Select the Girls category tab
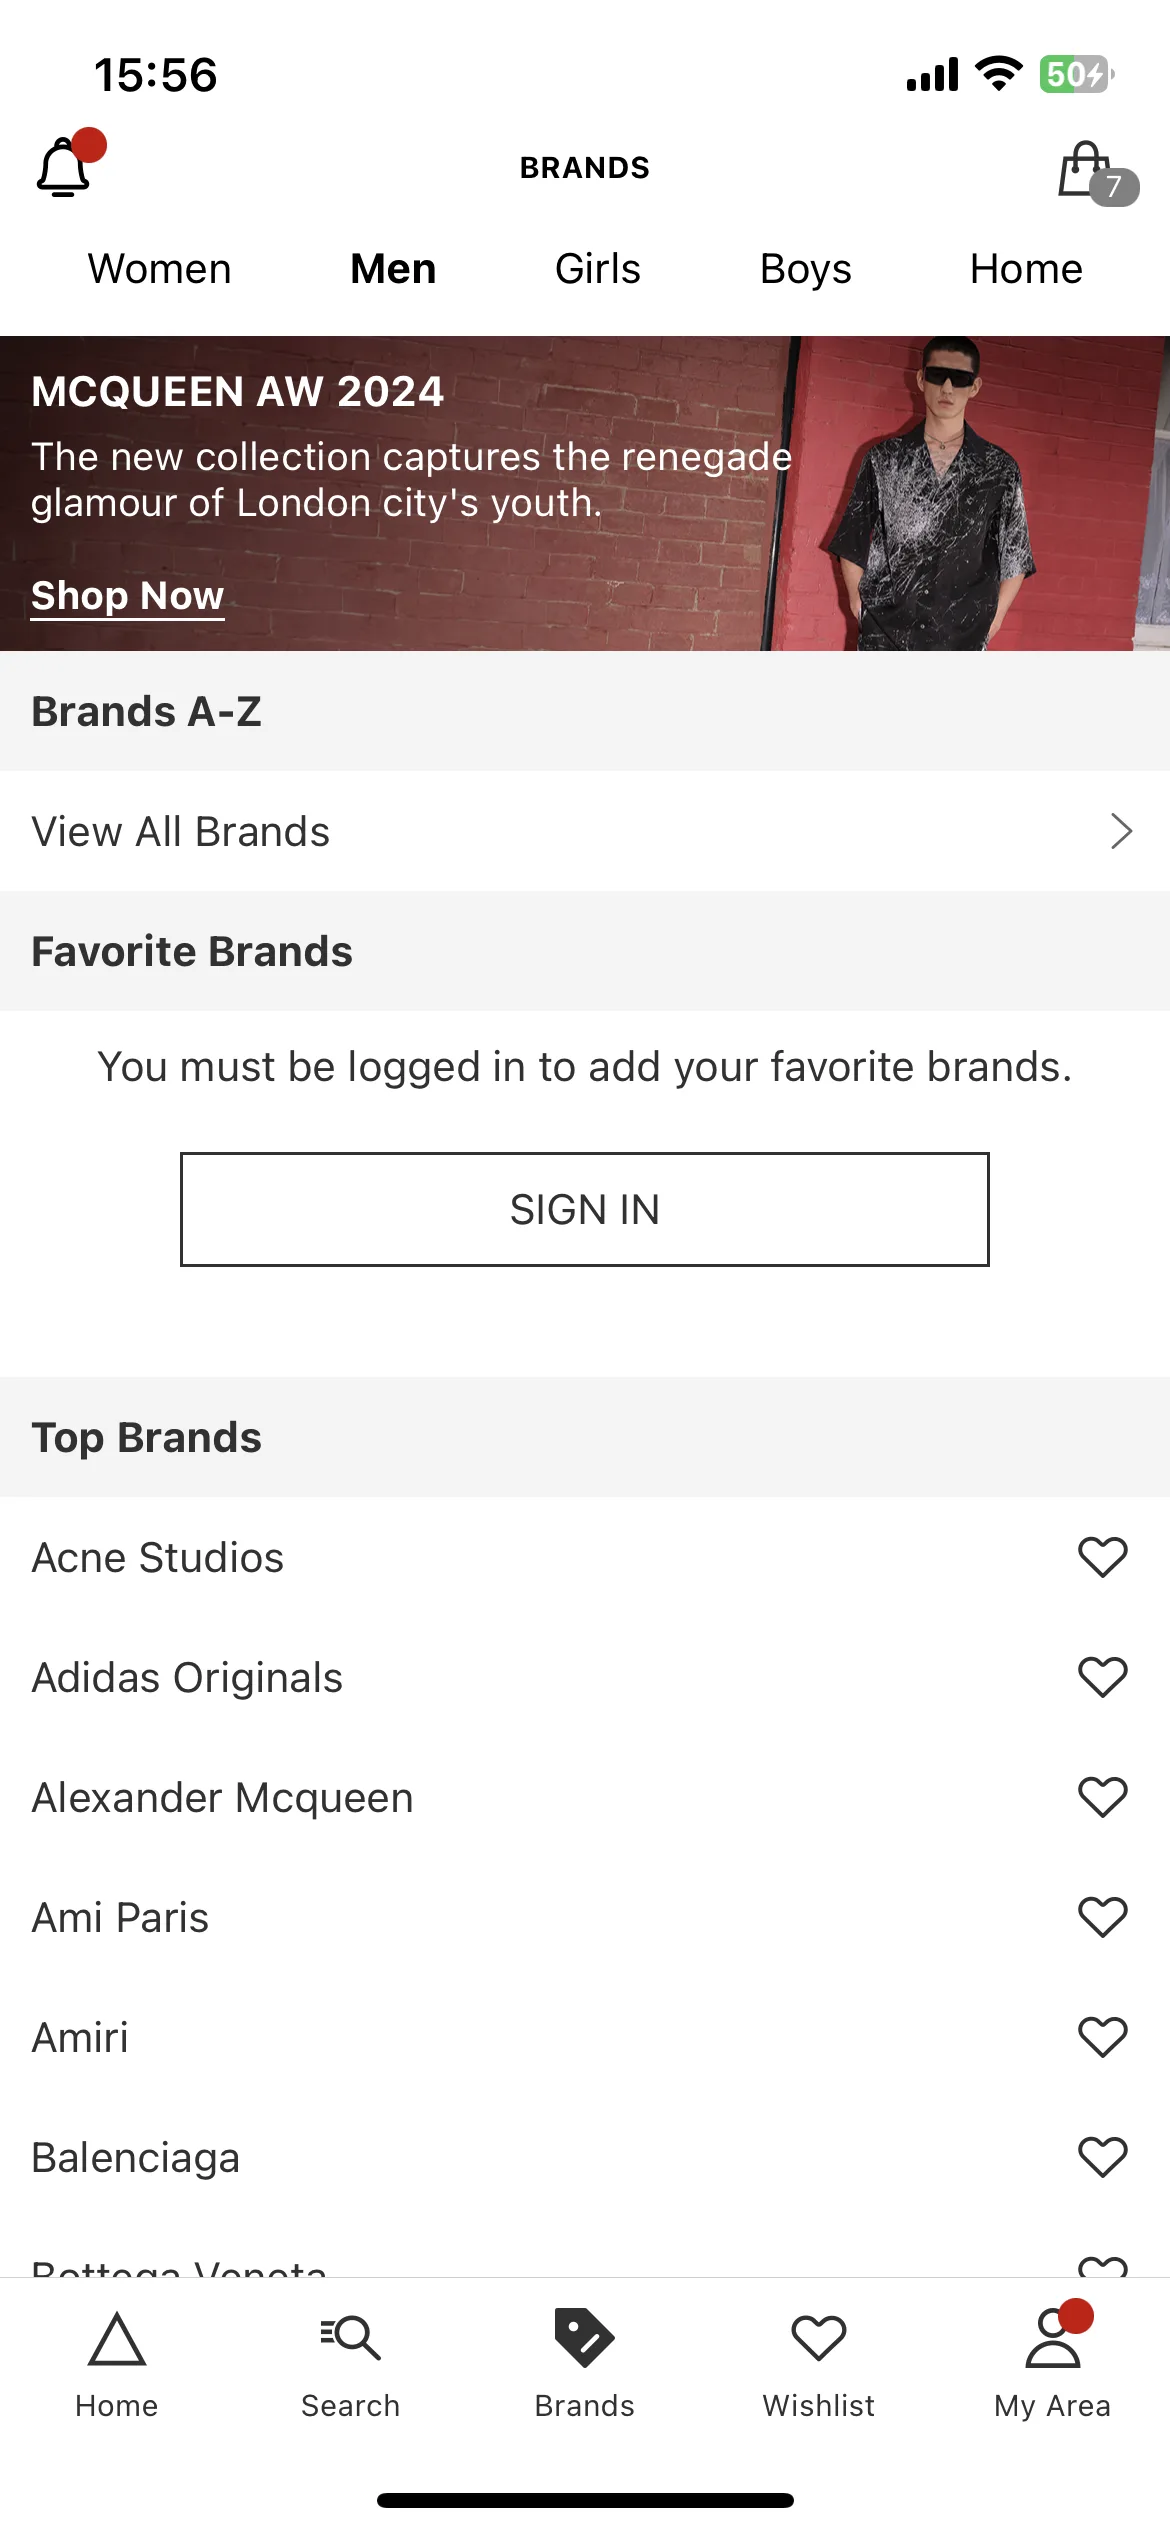 [598, 269]
